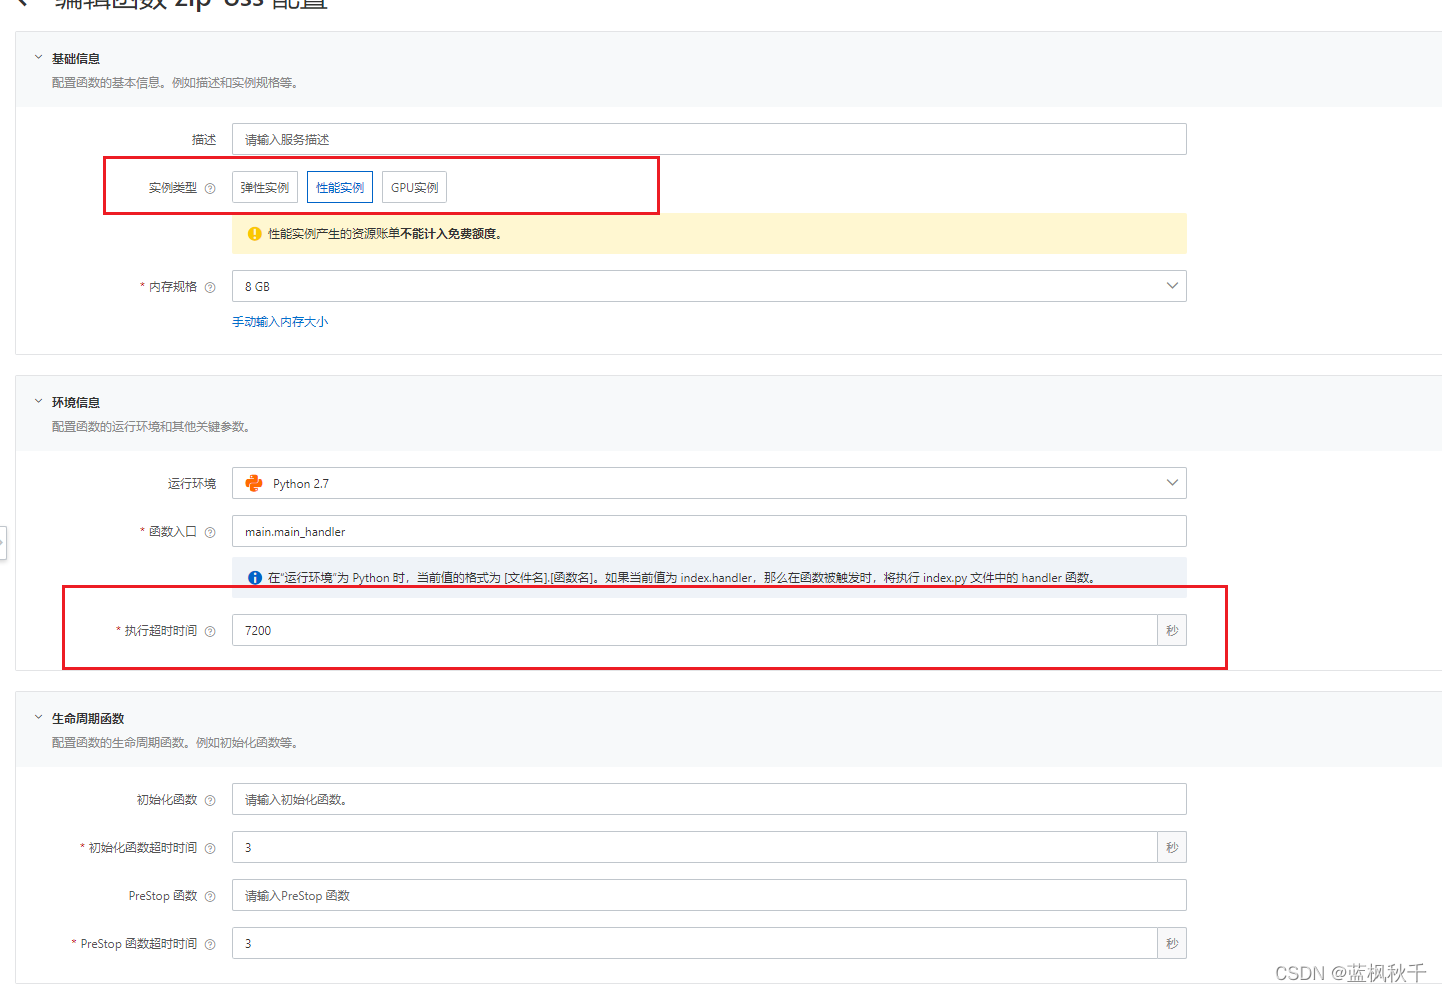Open help icon next to 初始化函数超时时间
1442x992 pixels.
[210, 848]
